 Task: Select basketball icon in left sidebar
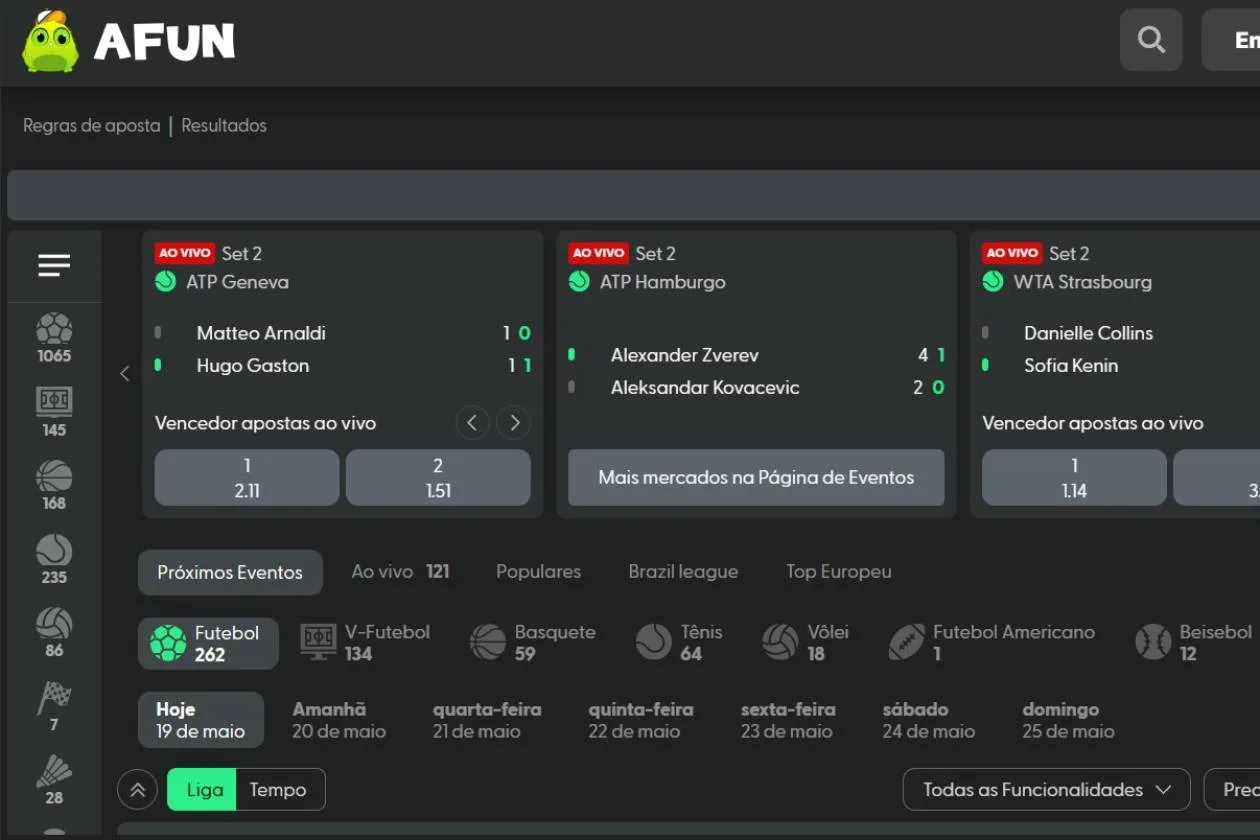click(x=54, y=477)
